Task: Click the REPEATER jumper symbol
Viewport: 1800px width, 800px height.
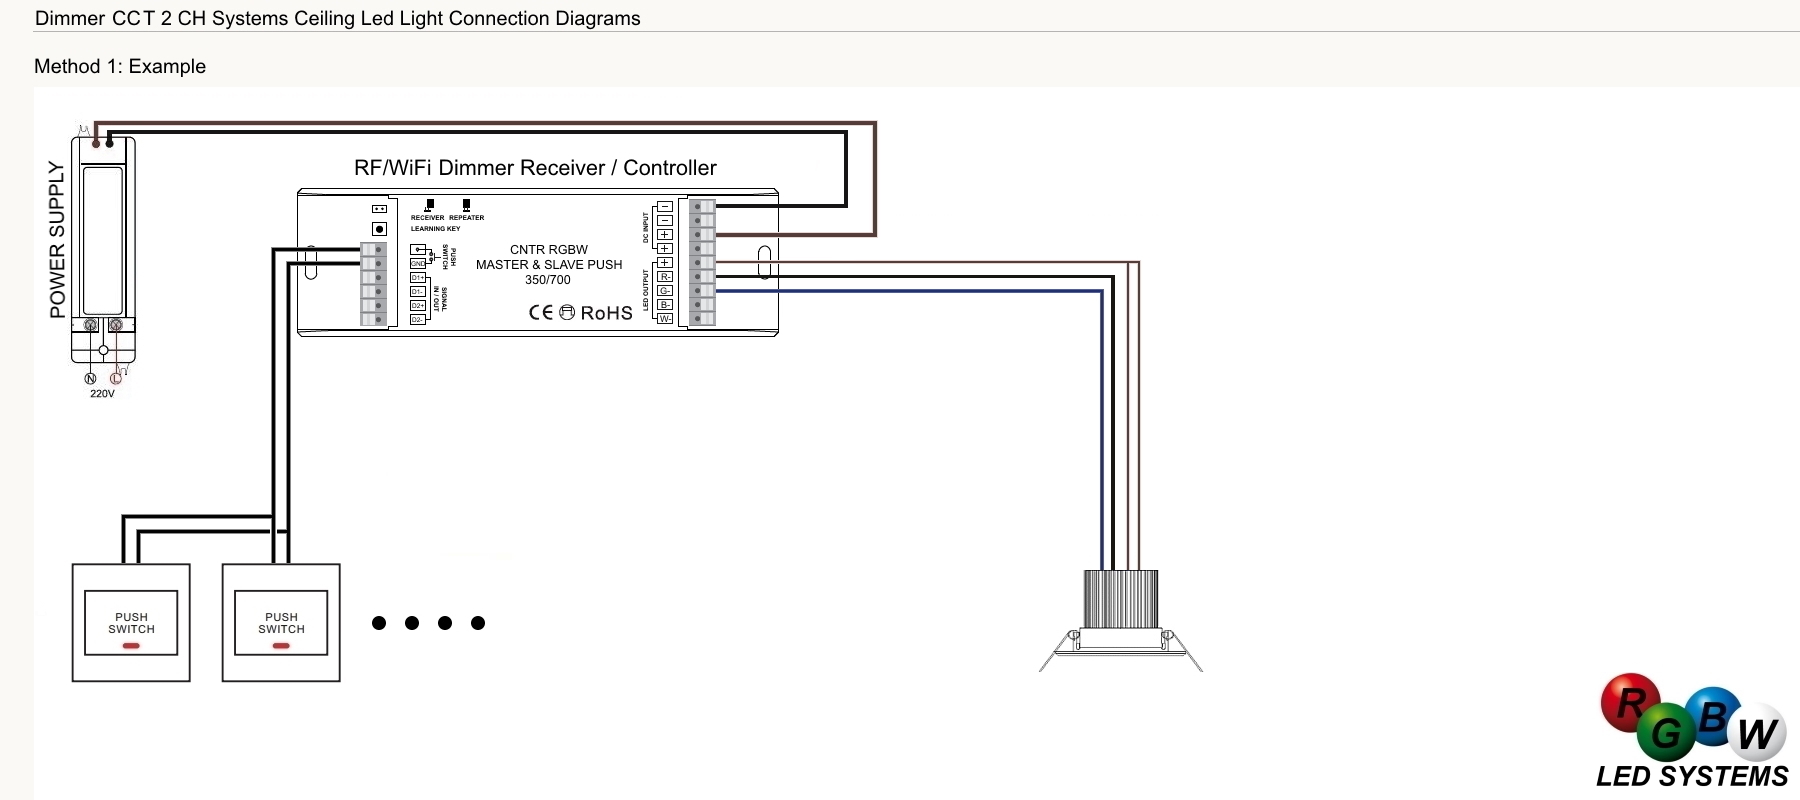Action: (x=466, y=206)
